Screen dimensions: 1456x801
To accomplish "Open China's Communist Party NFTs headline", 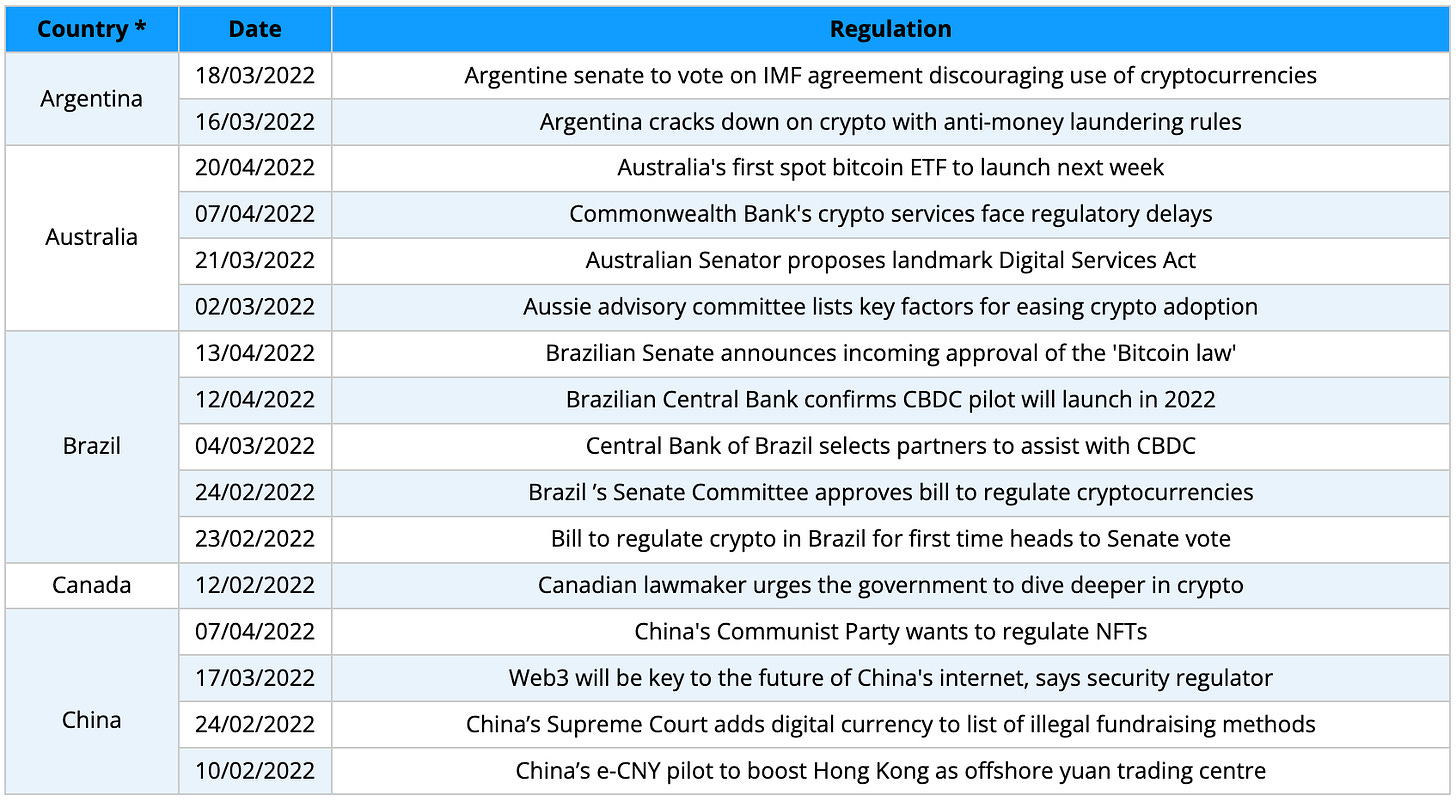I will [890, 631].
